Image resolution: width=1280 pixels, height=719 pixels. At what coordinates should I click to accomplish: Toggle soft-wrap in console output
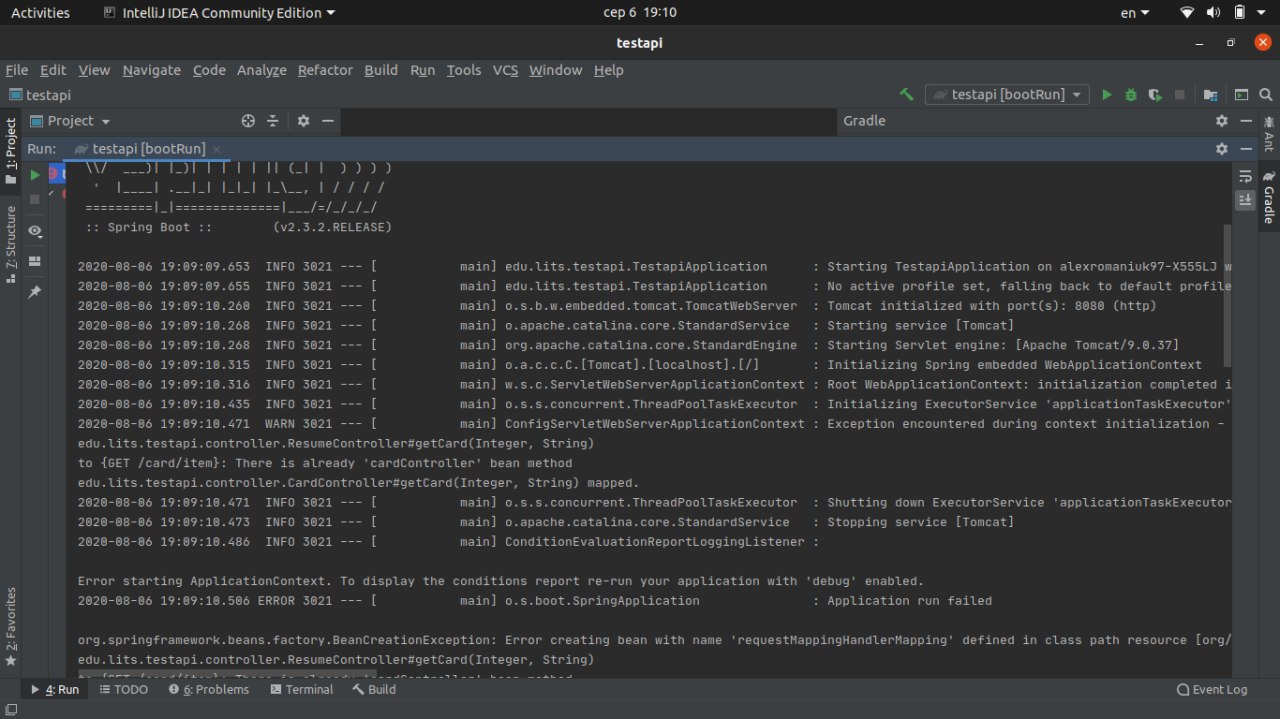1245,176
